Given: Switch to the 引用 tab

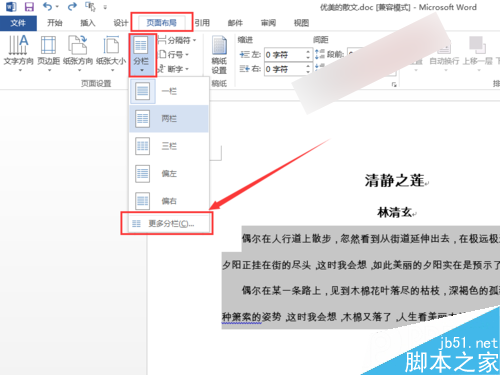Looking at the screenshot, I should point(202,23).
